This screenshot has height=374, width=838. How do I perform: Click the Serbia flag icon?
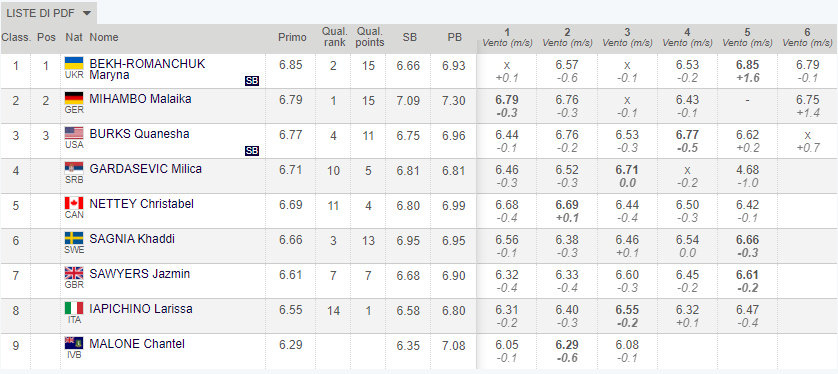(74, 168)
